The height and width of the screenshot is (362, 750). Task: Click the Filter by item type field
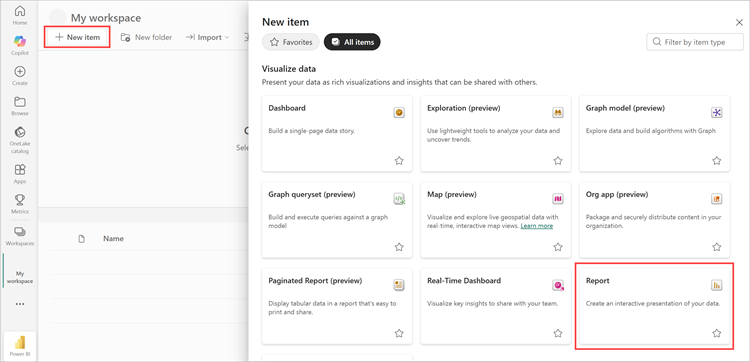tap(695, 42)
